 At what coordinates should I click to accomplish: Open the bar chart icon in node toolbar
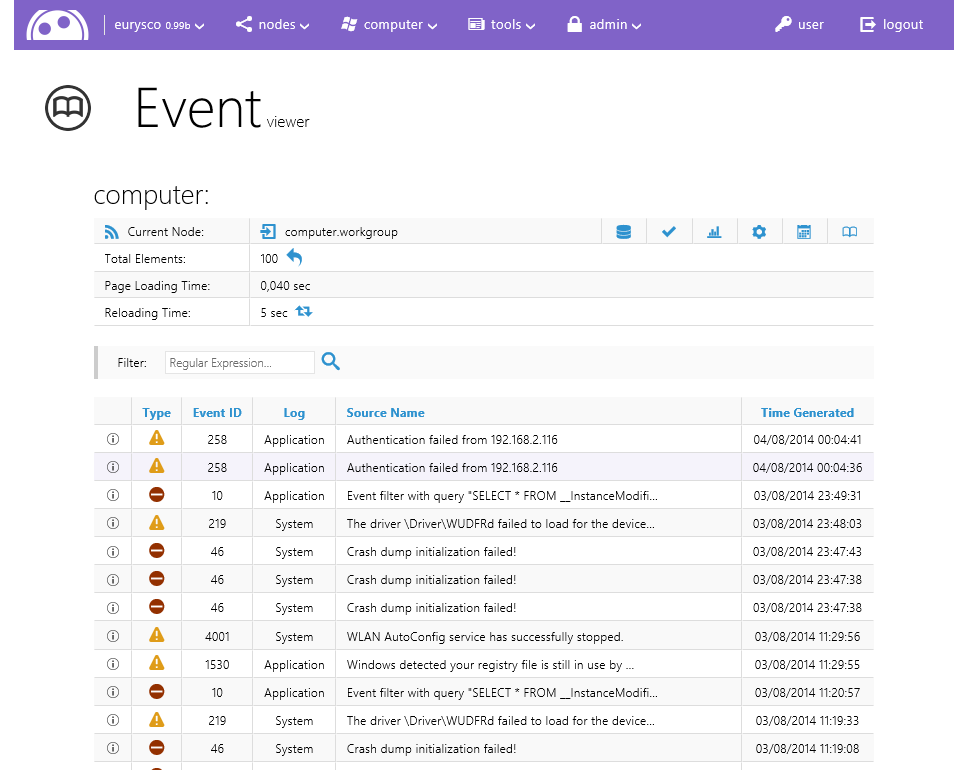[714, 232]
